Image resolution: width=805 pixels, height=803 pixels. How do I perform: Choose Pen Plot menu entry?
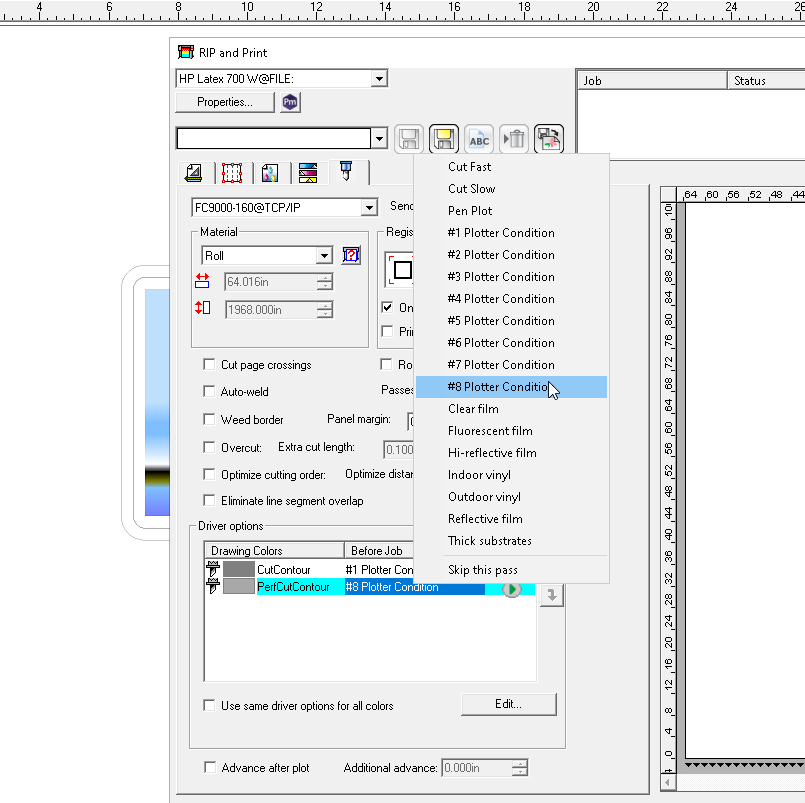pyautogui.click(x=511, y=211)
